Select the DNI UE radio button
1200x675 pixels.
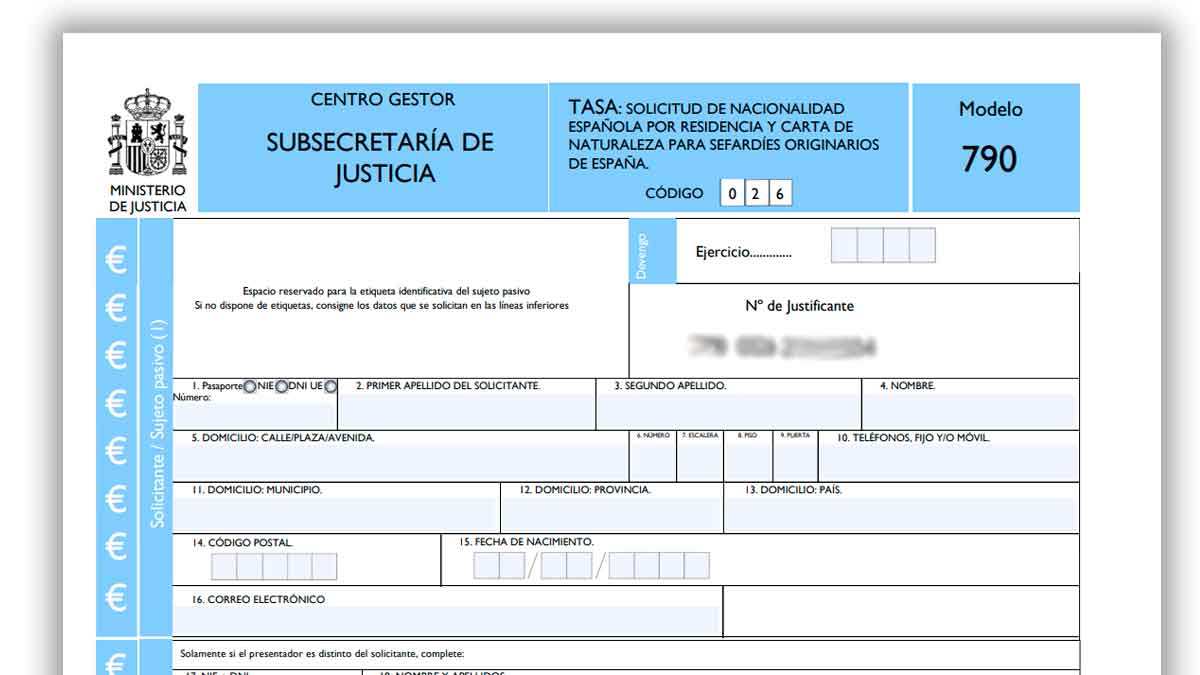330,388
